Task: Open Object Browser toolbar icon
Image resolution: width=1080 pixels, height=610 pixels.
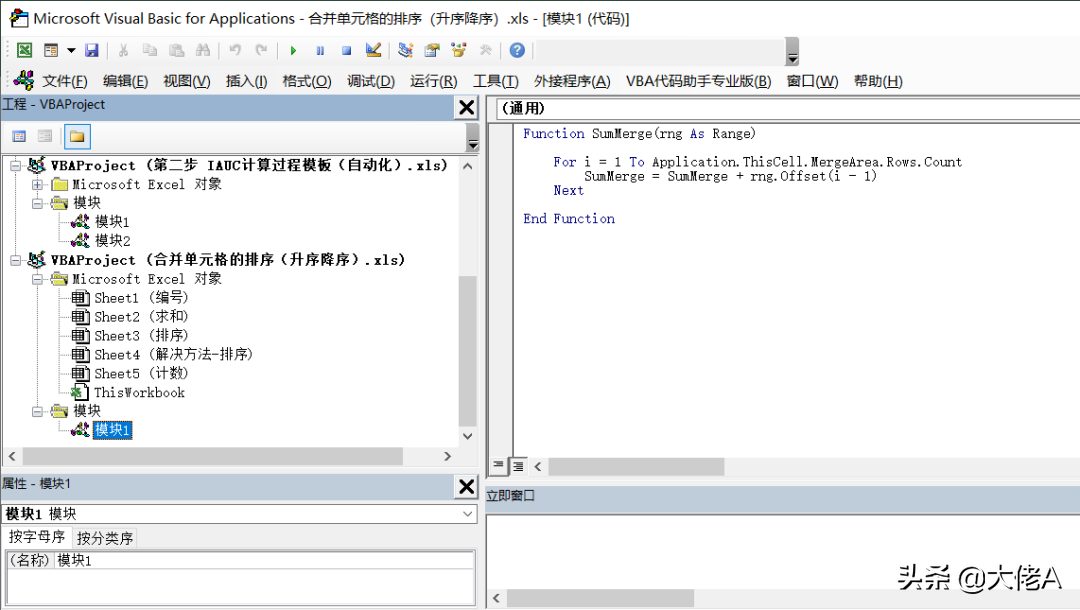Action: coord(459,50)
